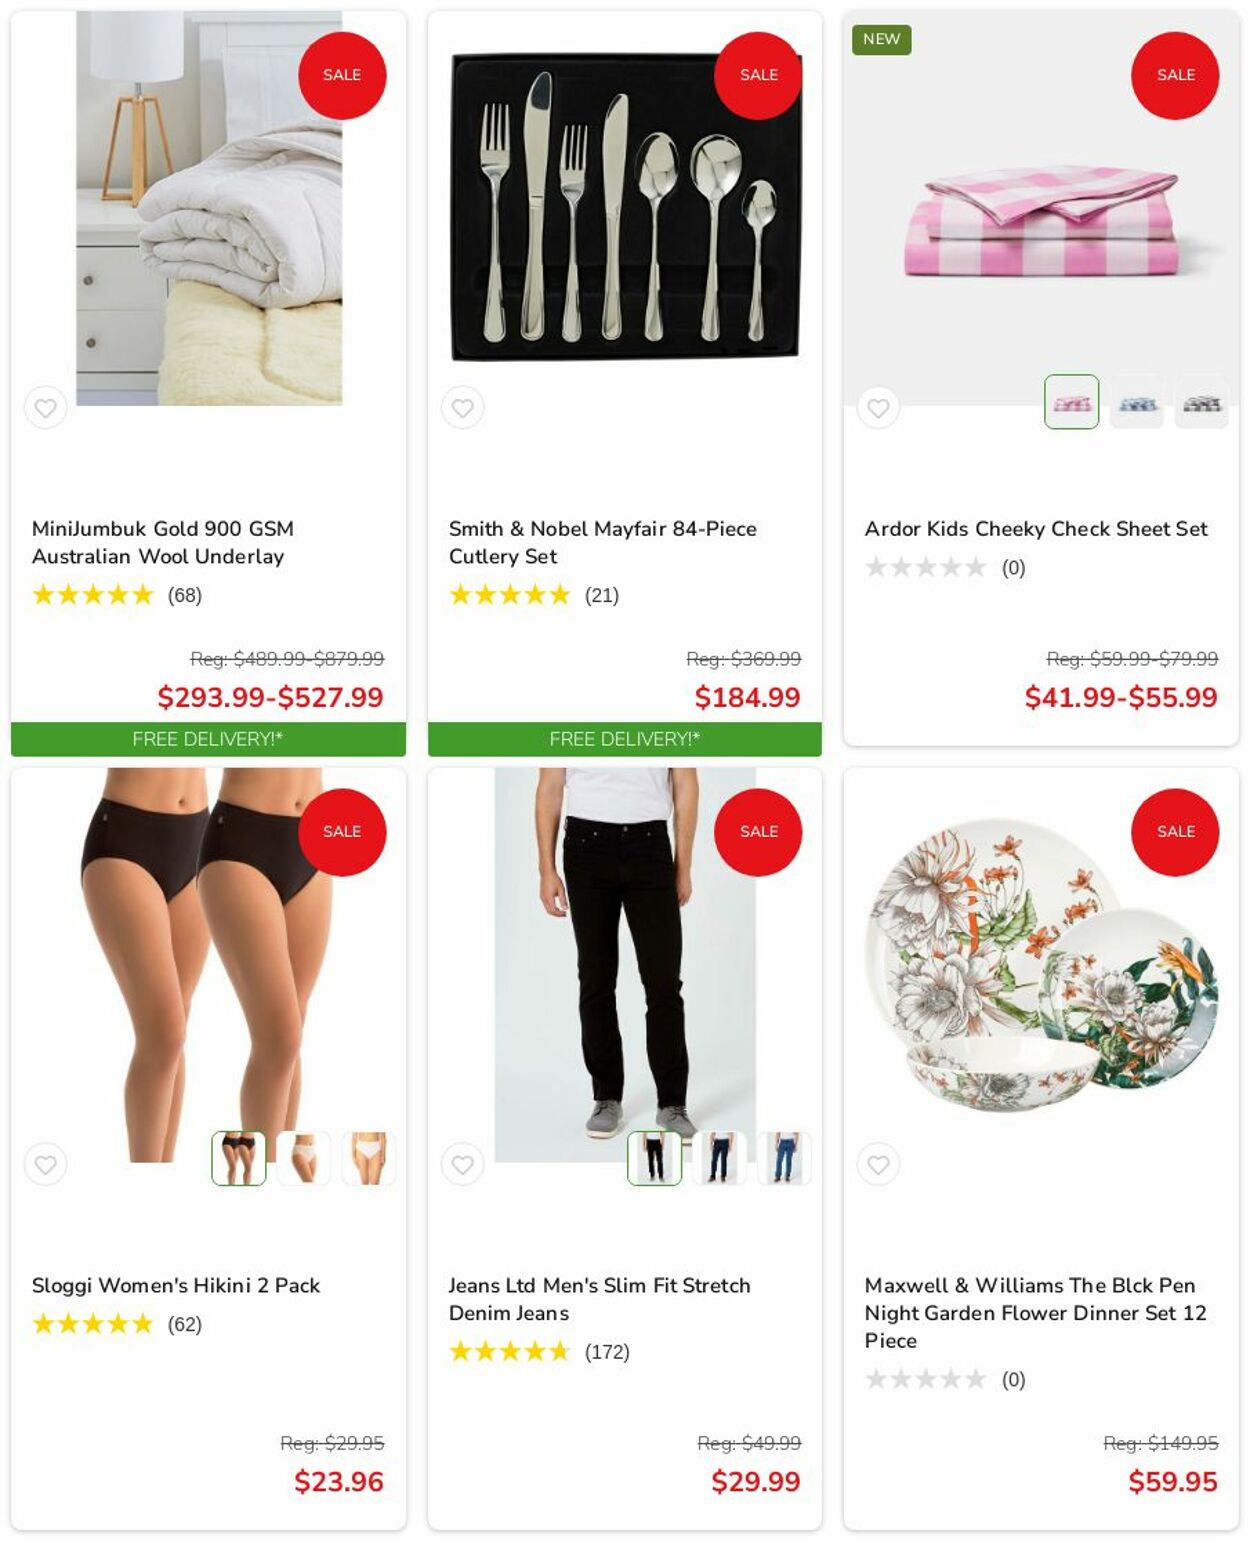This screenshot has height=1541, width=1250.
Task: Open Maxwell & Williams Night Garden Dinner Set title
Action: click(x=1035, y=1312)
